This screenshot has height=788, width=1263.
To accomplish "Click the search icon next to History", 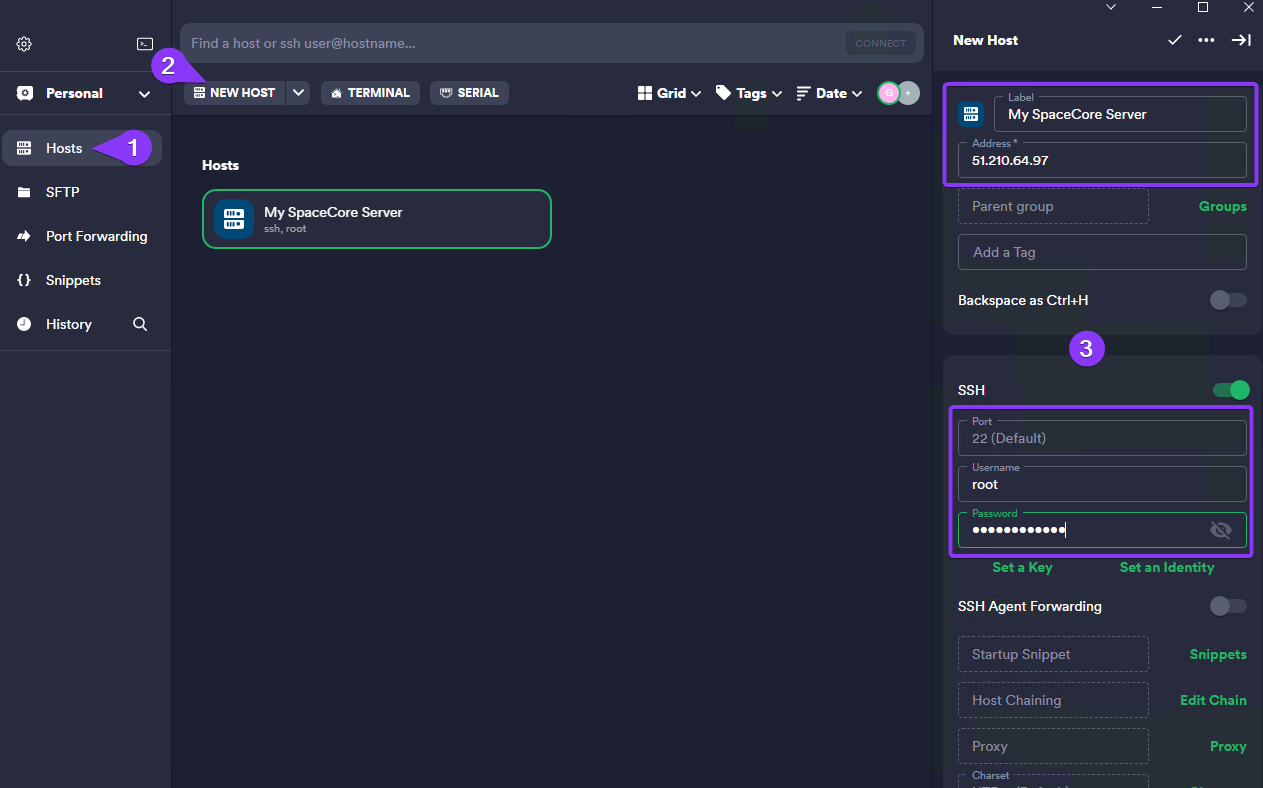I will point(140,324).
